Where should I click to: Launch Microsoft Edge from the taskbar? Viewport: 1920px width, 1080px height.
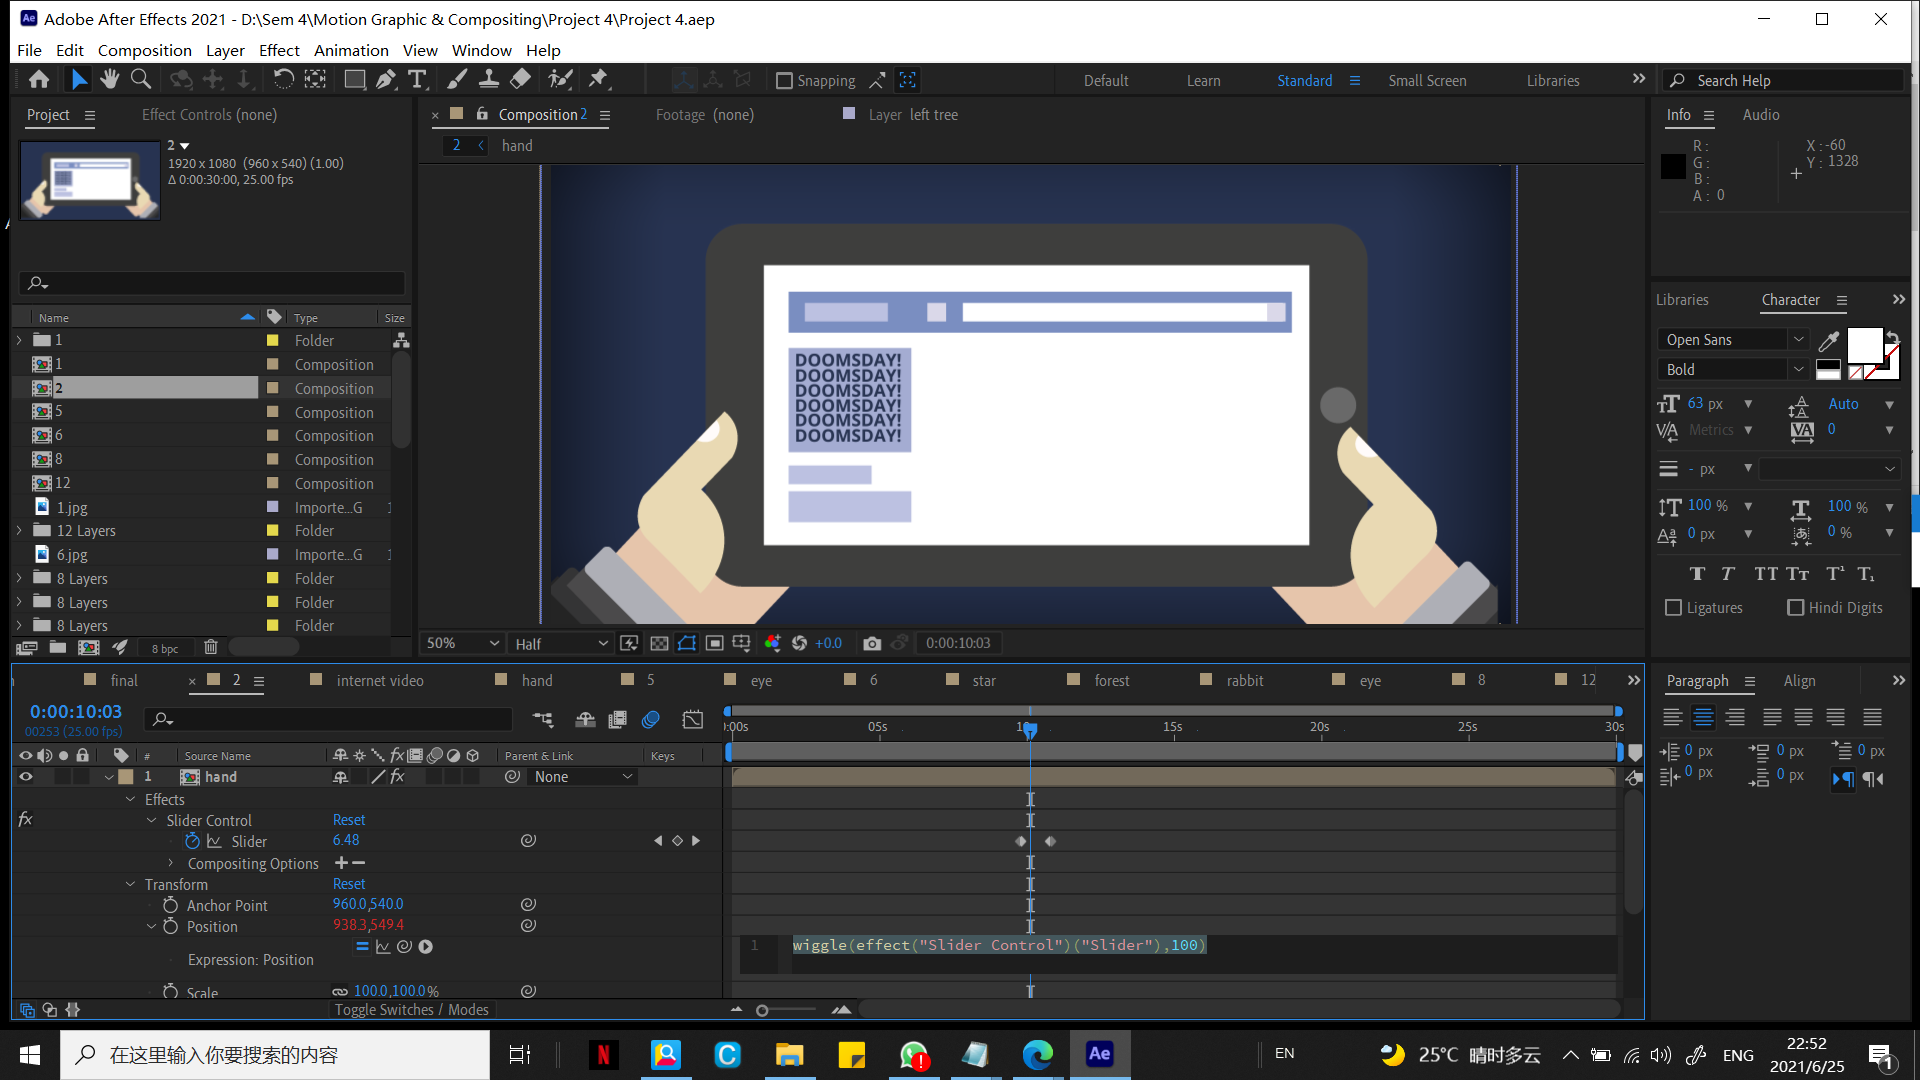1039,1054
